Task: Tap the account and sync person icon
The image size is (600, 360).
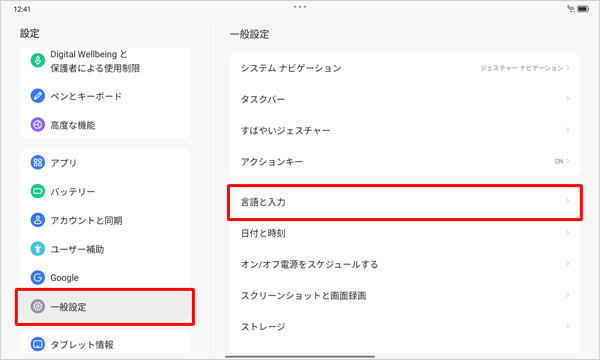Action: click(x=38, y=220)
